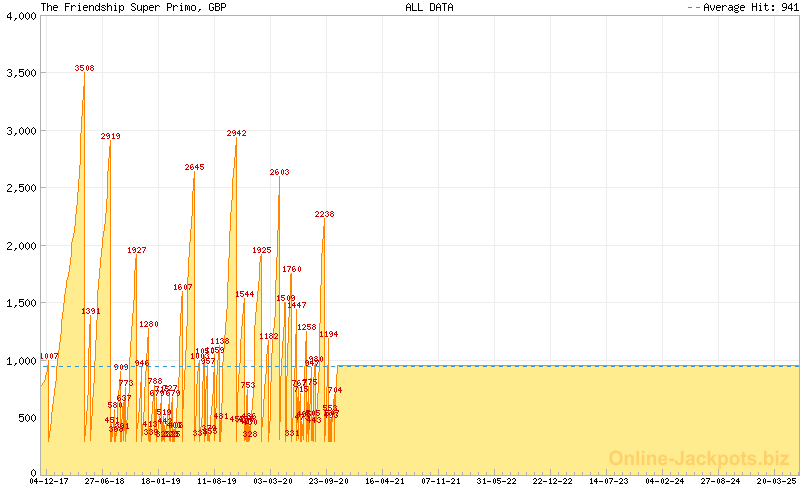Select the 16-04-21 date axis marker
The width and height of the screenshot is (800, 490).
384,481
